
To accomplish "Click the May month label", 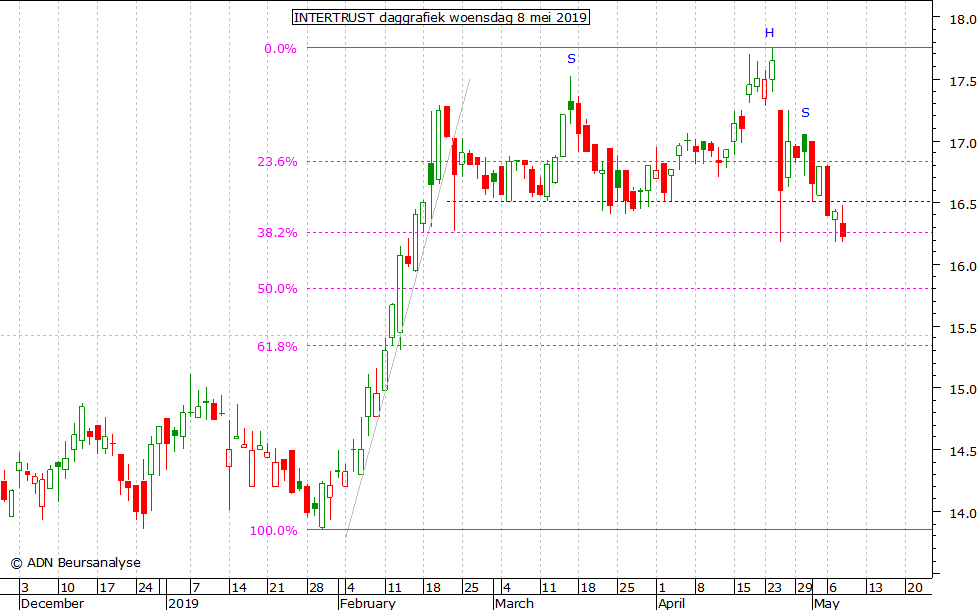I will click(x=827, y=603).
